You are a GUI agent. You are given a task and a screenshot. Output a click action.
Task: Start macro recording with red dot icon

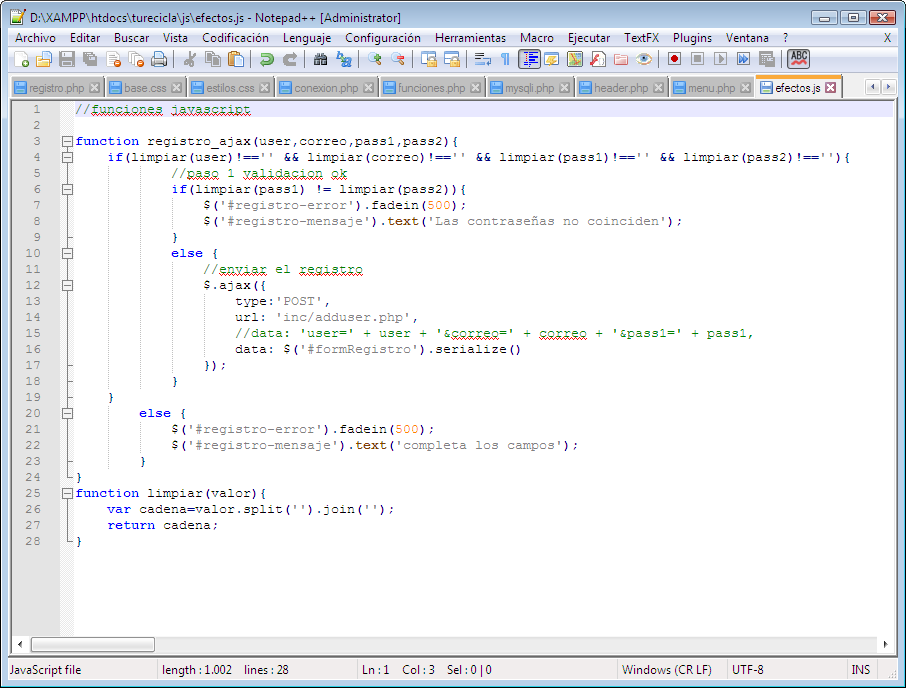[674, 59]
